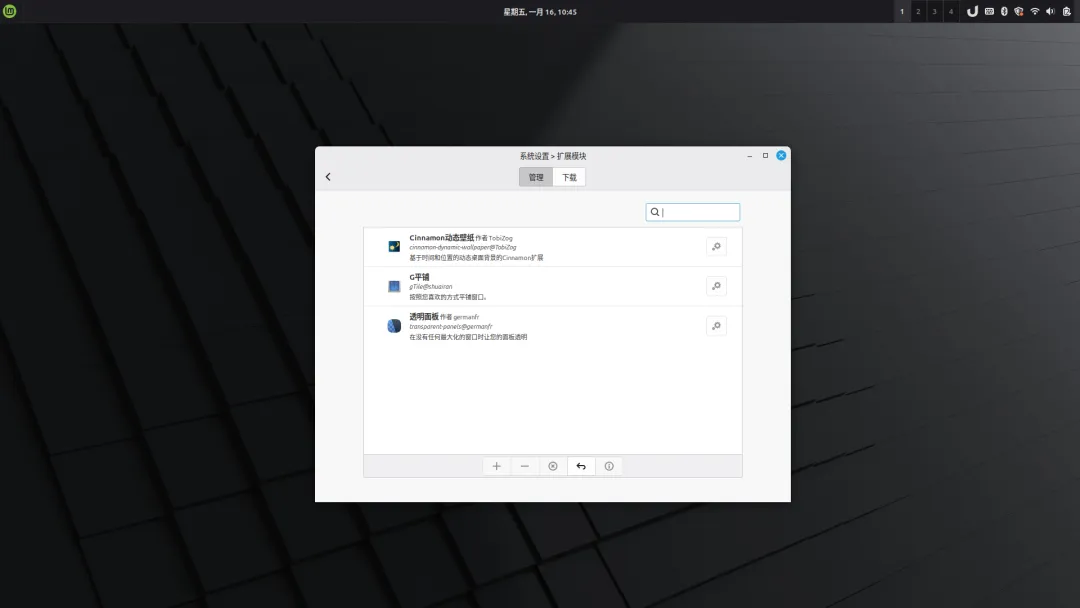The height and width of the screenshot is (608, 1080).
Task: Go back to System Settings with the back arrow
Action: pyautogui.click(x=328, y=177)
